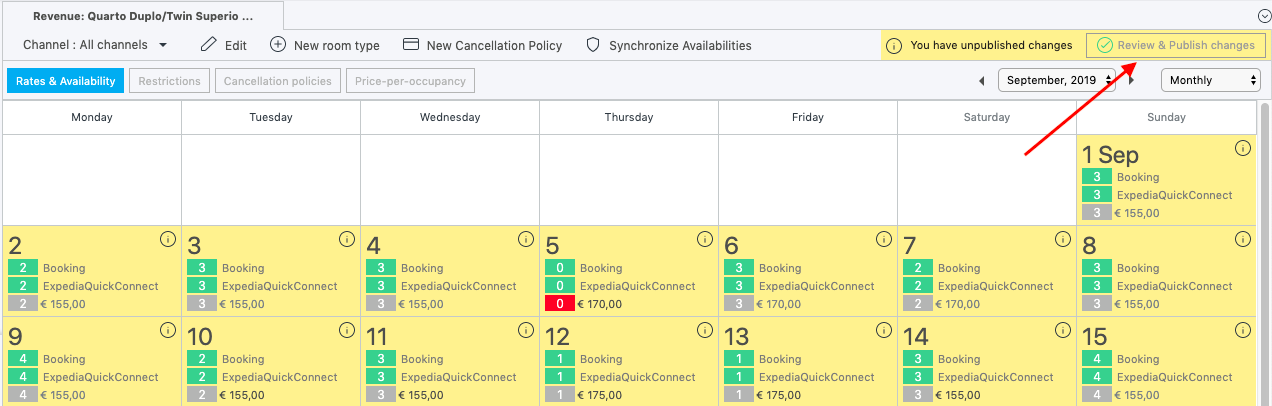This screenshot has width=1272, height=406.
Task: Click Review & Publish changes button
Action: [x=1176, y=46]
